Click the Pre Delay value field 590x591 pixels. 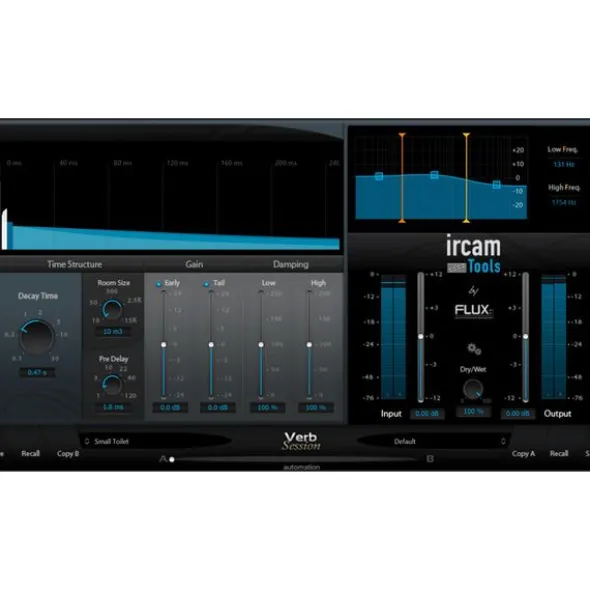[x=112, y=407]
